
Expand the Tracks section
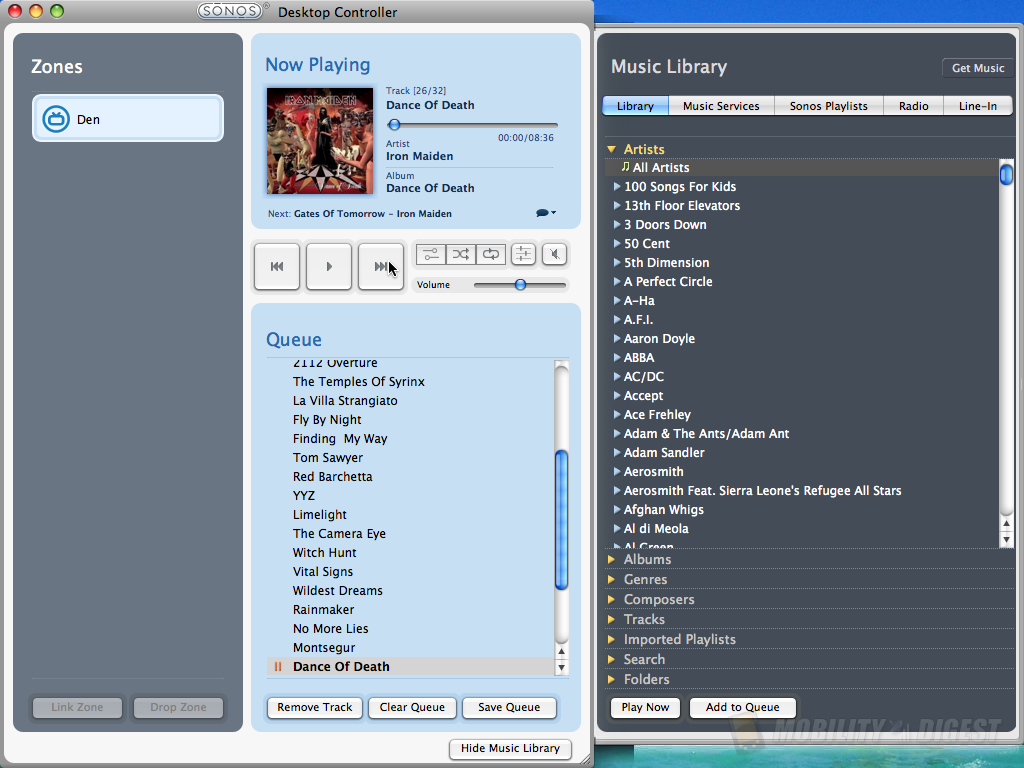click(611, 619)
